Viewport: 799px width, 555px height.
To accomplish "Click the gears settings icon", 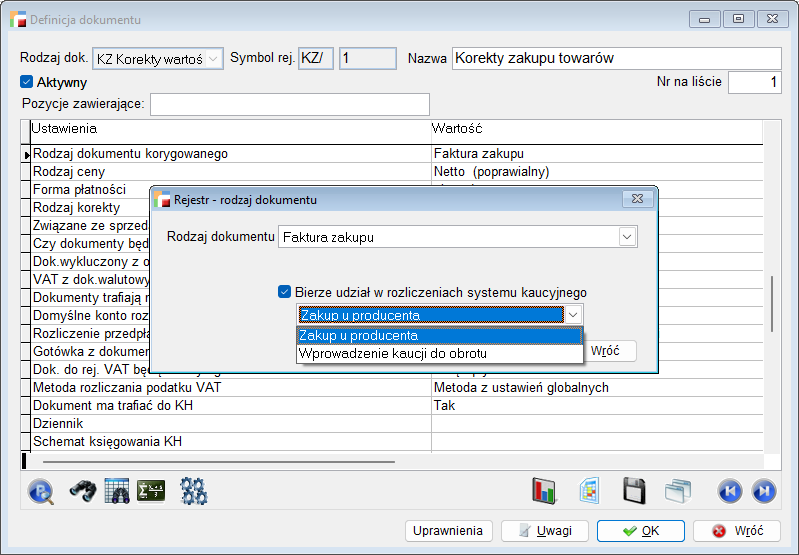I will coord(193,491).
